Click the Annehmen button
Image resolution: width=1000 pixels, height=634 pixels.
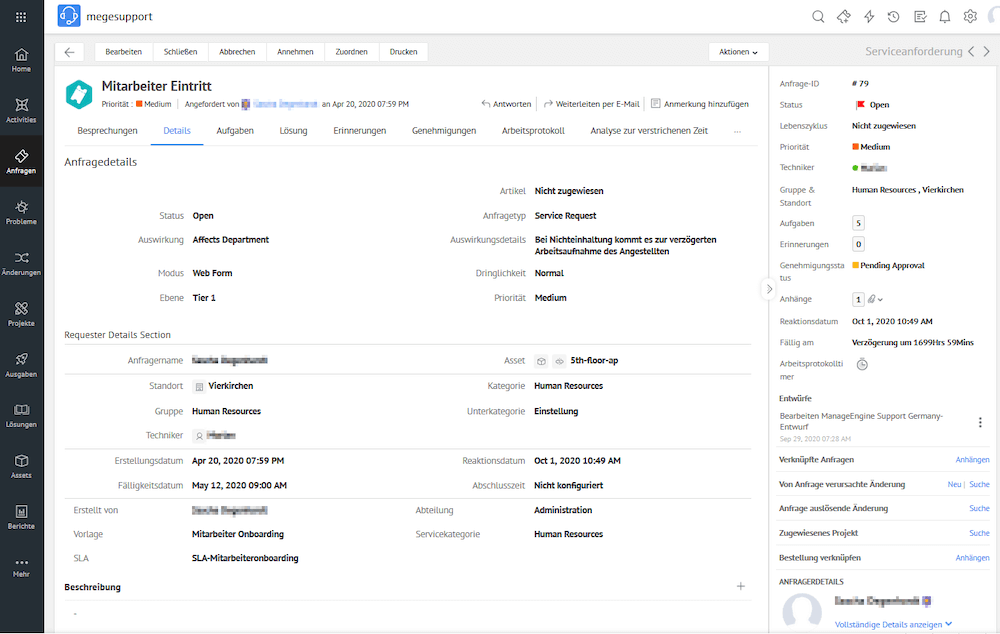coord(295,52)
